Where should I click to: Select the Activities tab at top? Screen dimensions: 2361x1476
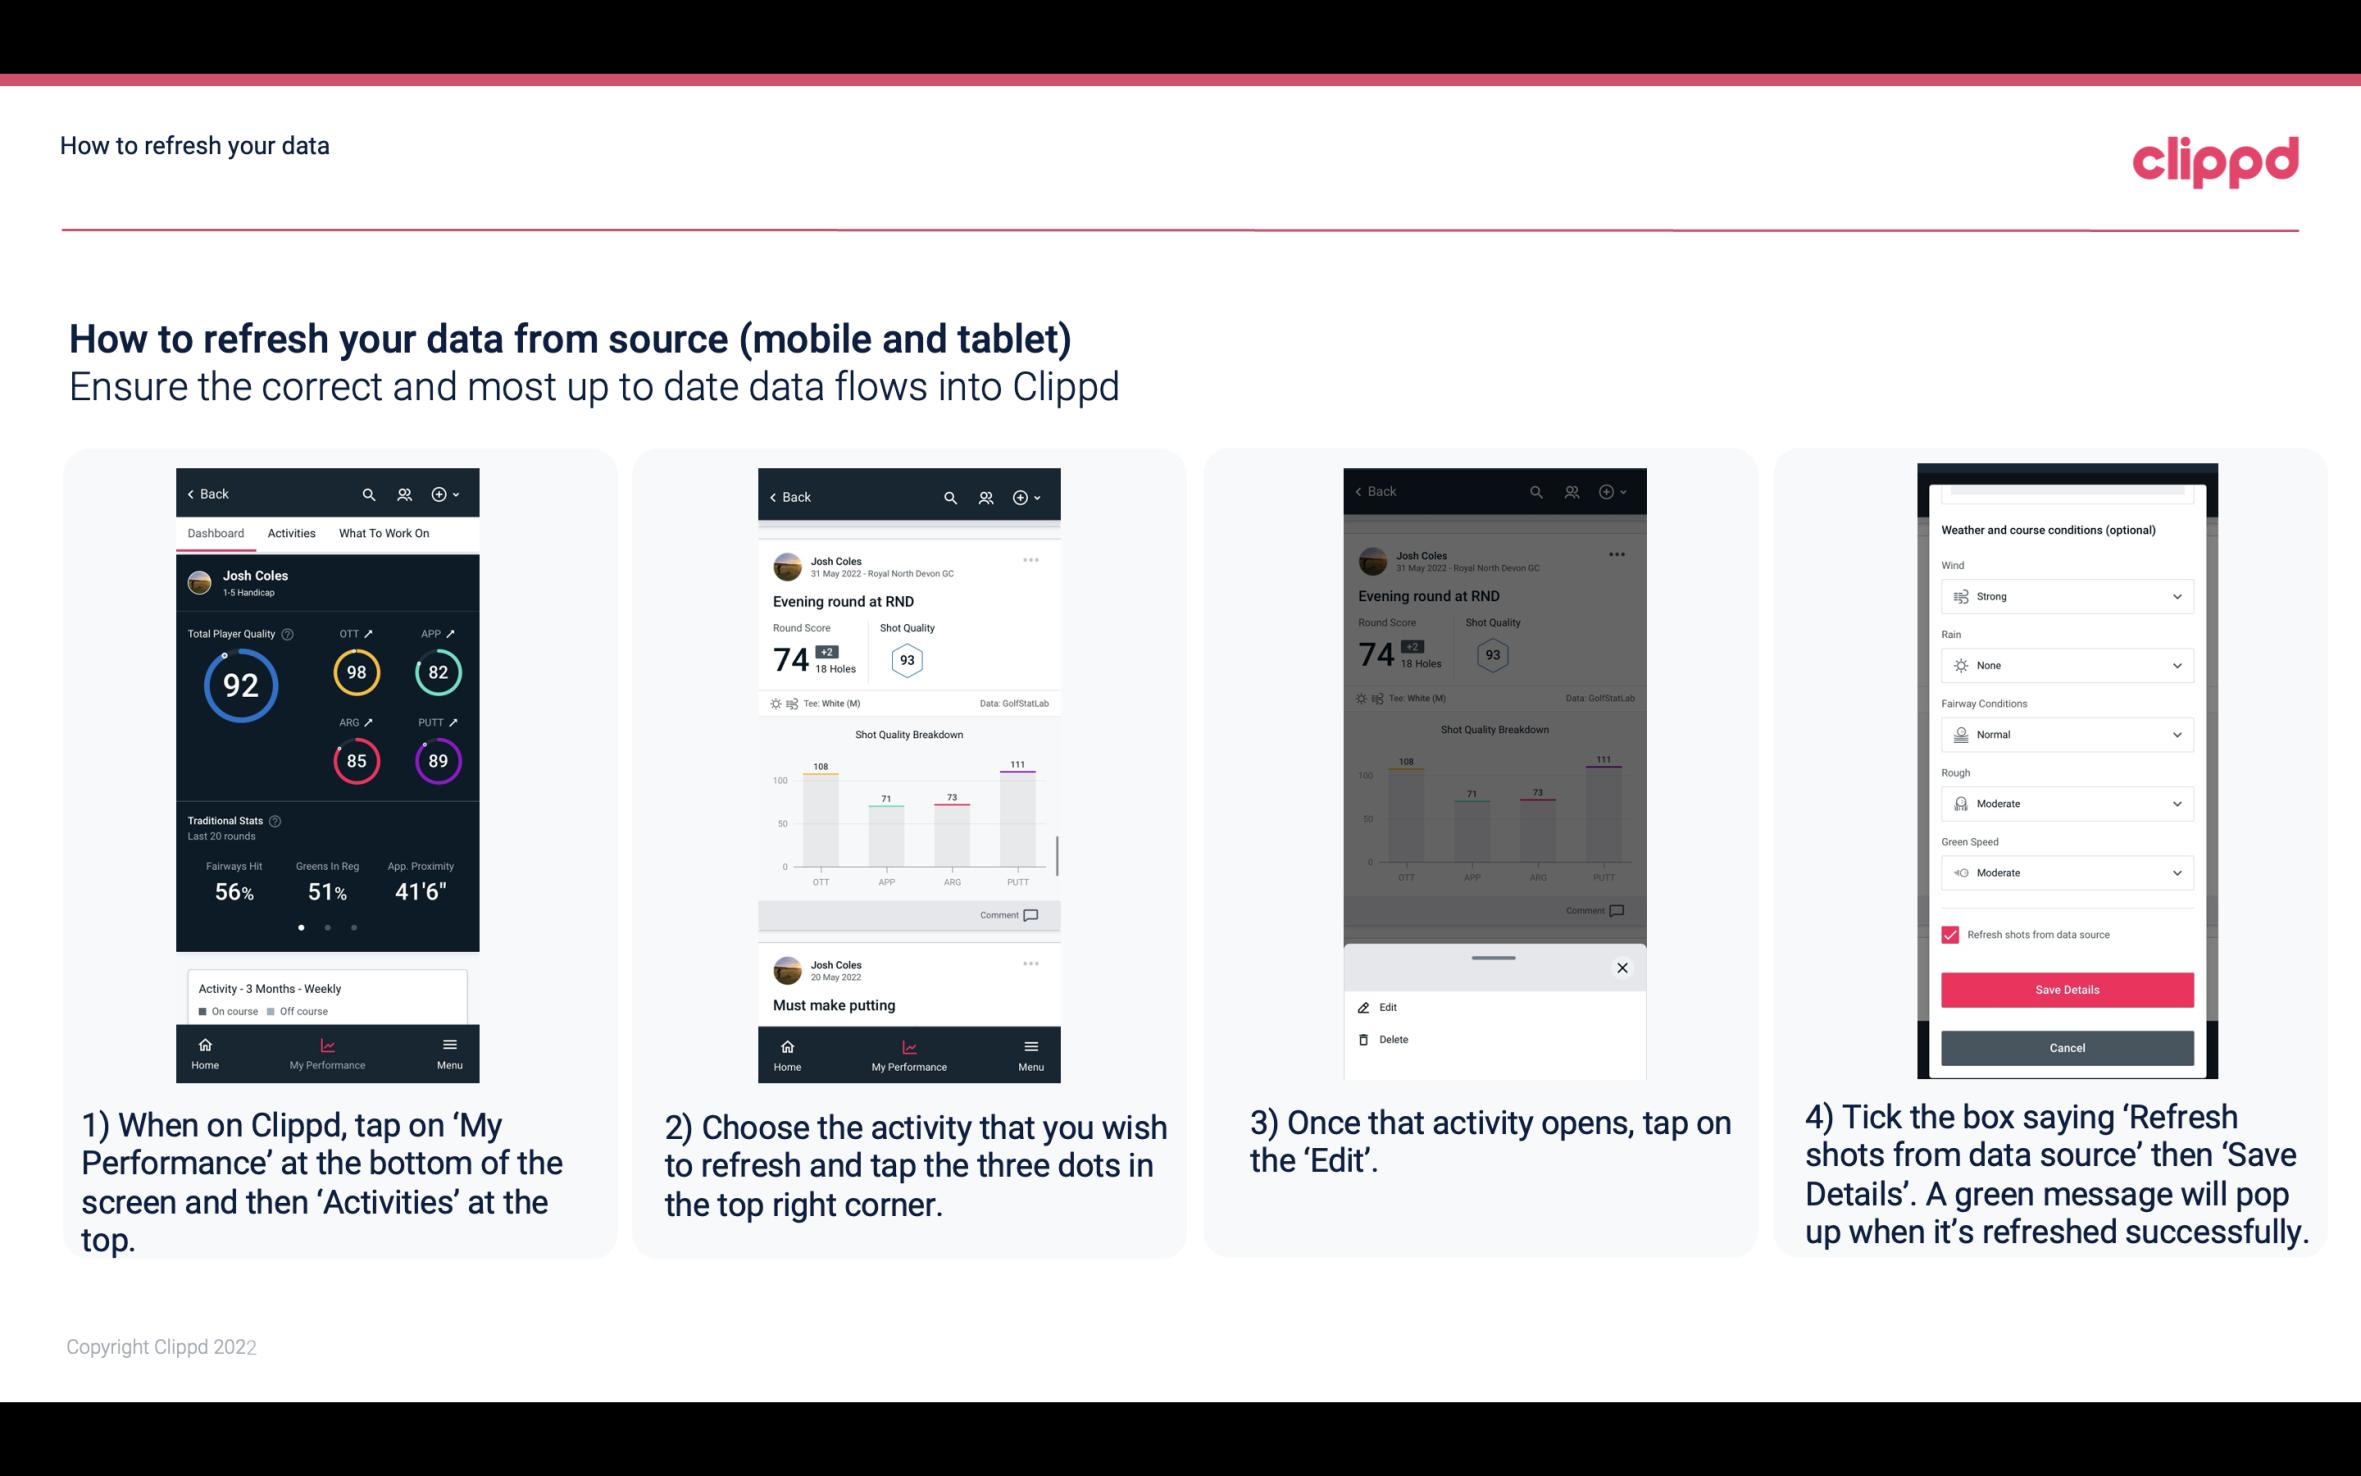coord(289,532)
